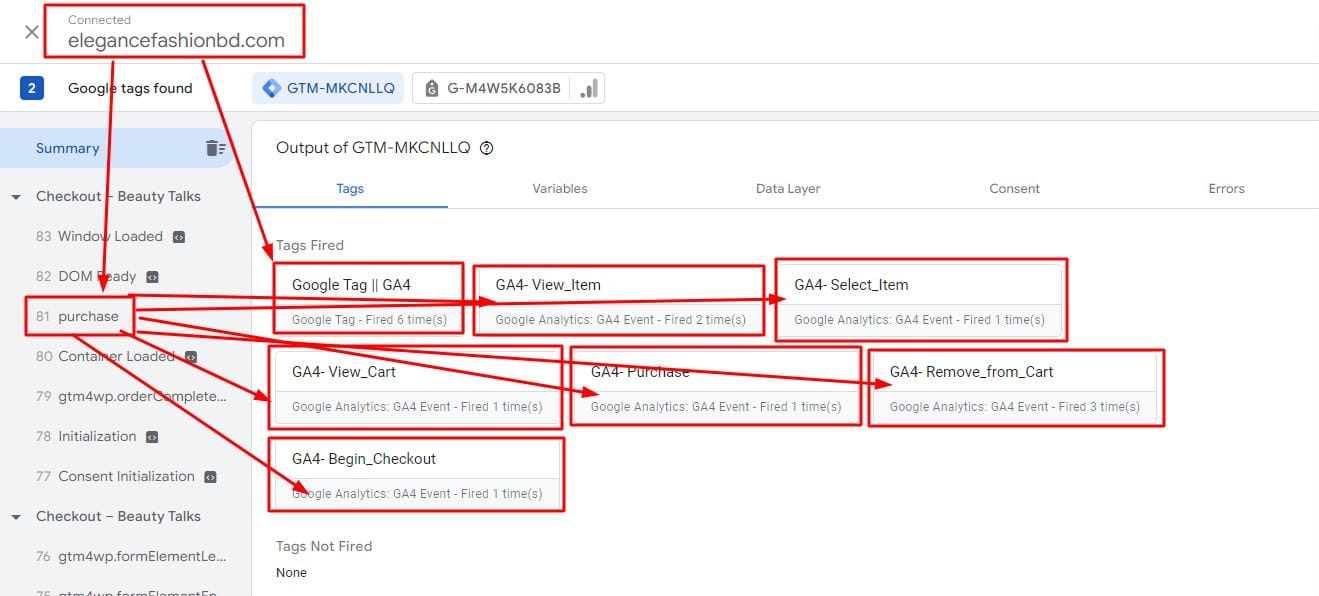Click the Google tags found label
Viewport: 1319px width, 596px height.
tap(130, 88)
